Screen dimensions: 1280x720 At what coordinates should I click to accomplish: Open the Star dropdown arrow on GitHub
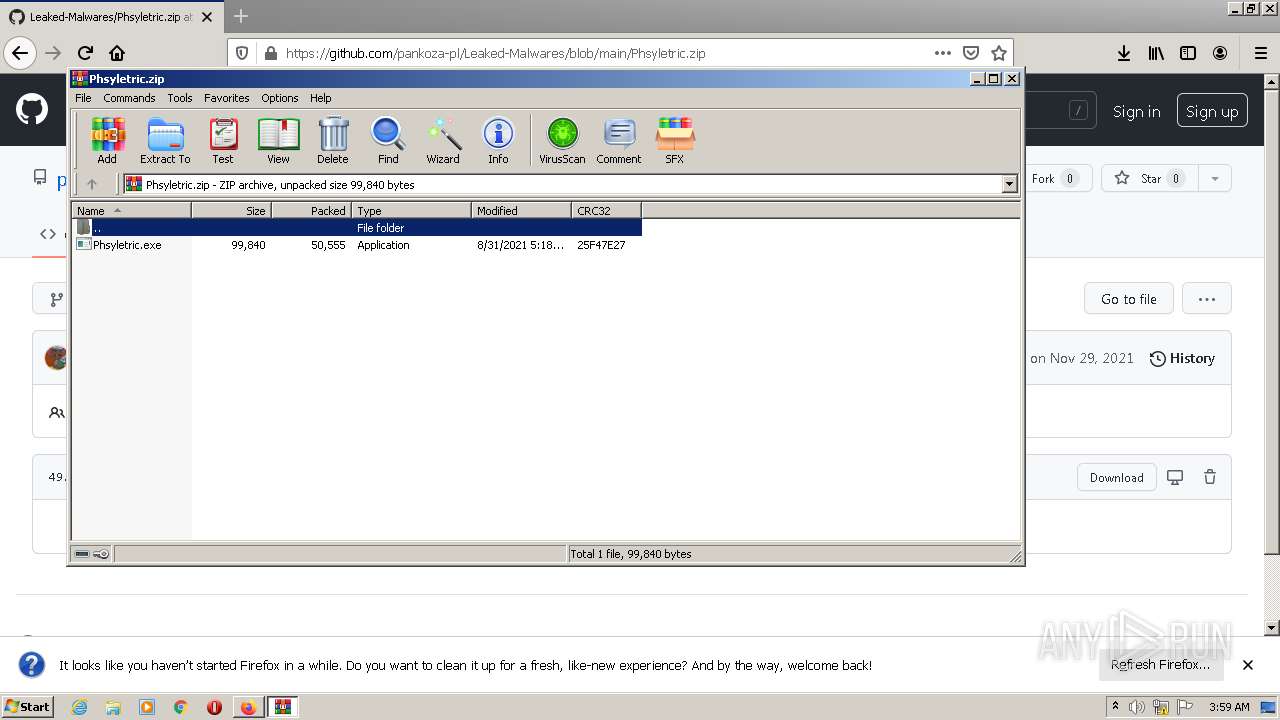pyautogui.click(x=1214, y=178)
